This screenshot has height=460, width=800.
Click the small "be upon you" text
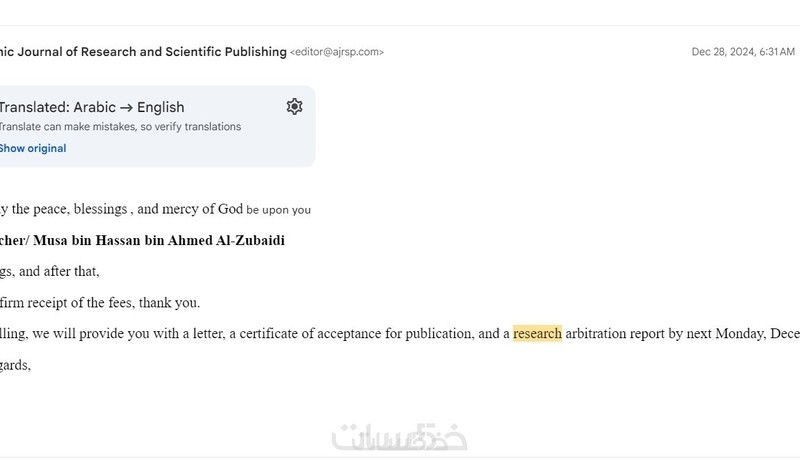[279, 210]
